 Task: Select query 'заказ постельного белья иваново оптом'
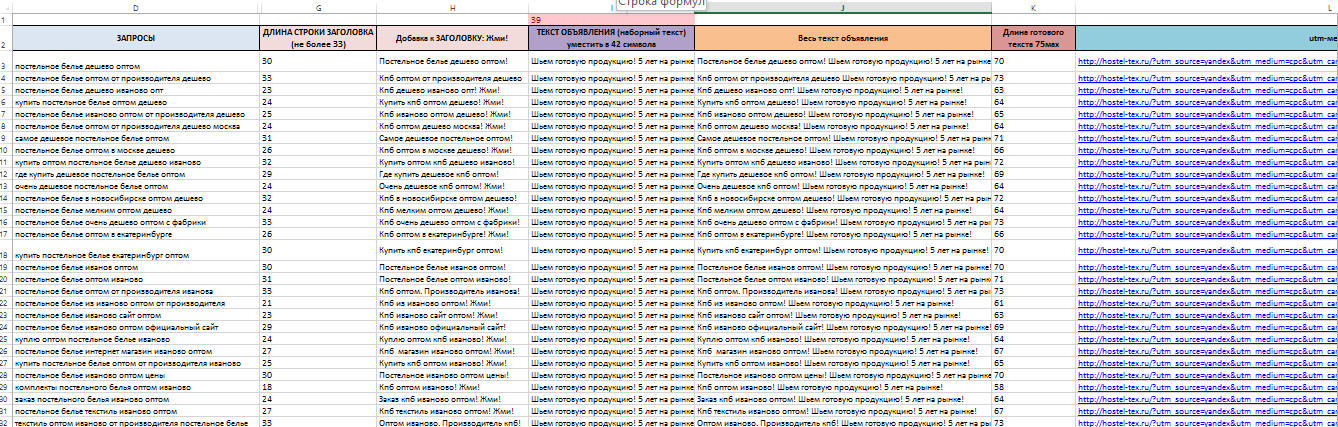tap(135, 398)
